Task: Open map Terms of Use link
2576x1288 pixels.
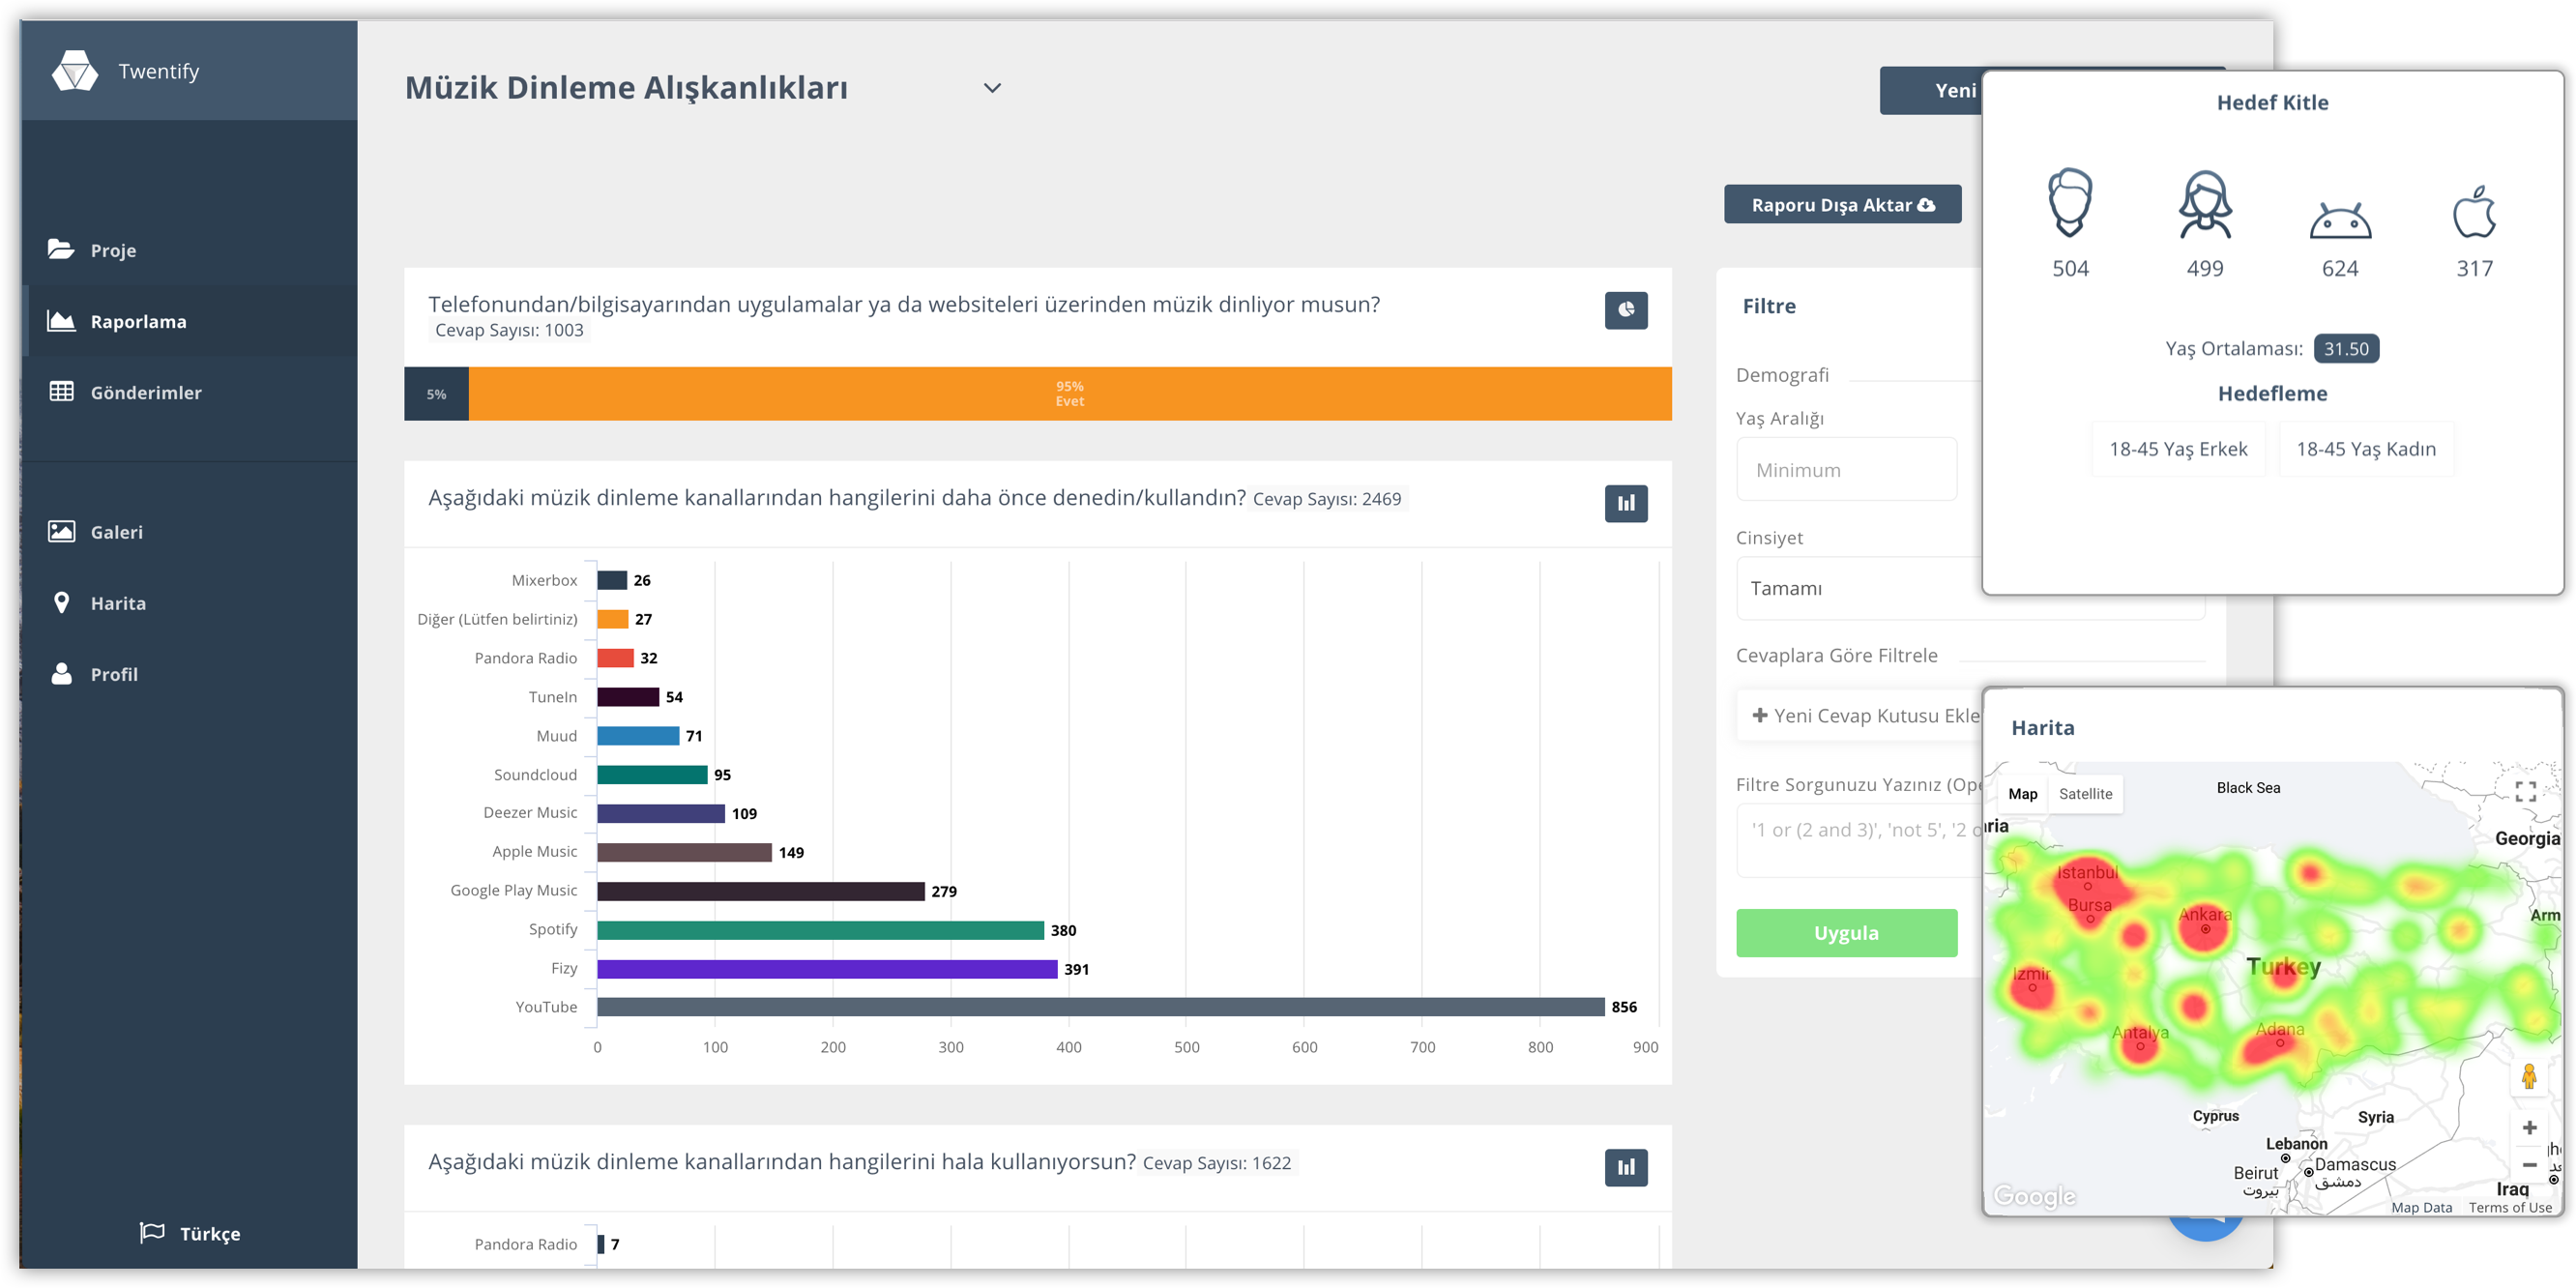Action: [x=2509, y=1207]
